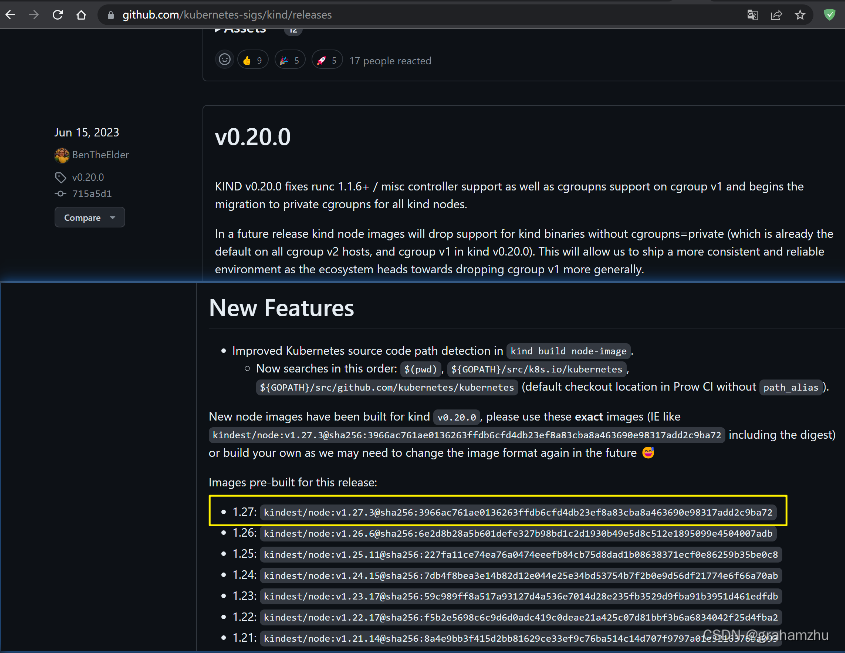Click the New Features heading

tap(281, 308)
